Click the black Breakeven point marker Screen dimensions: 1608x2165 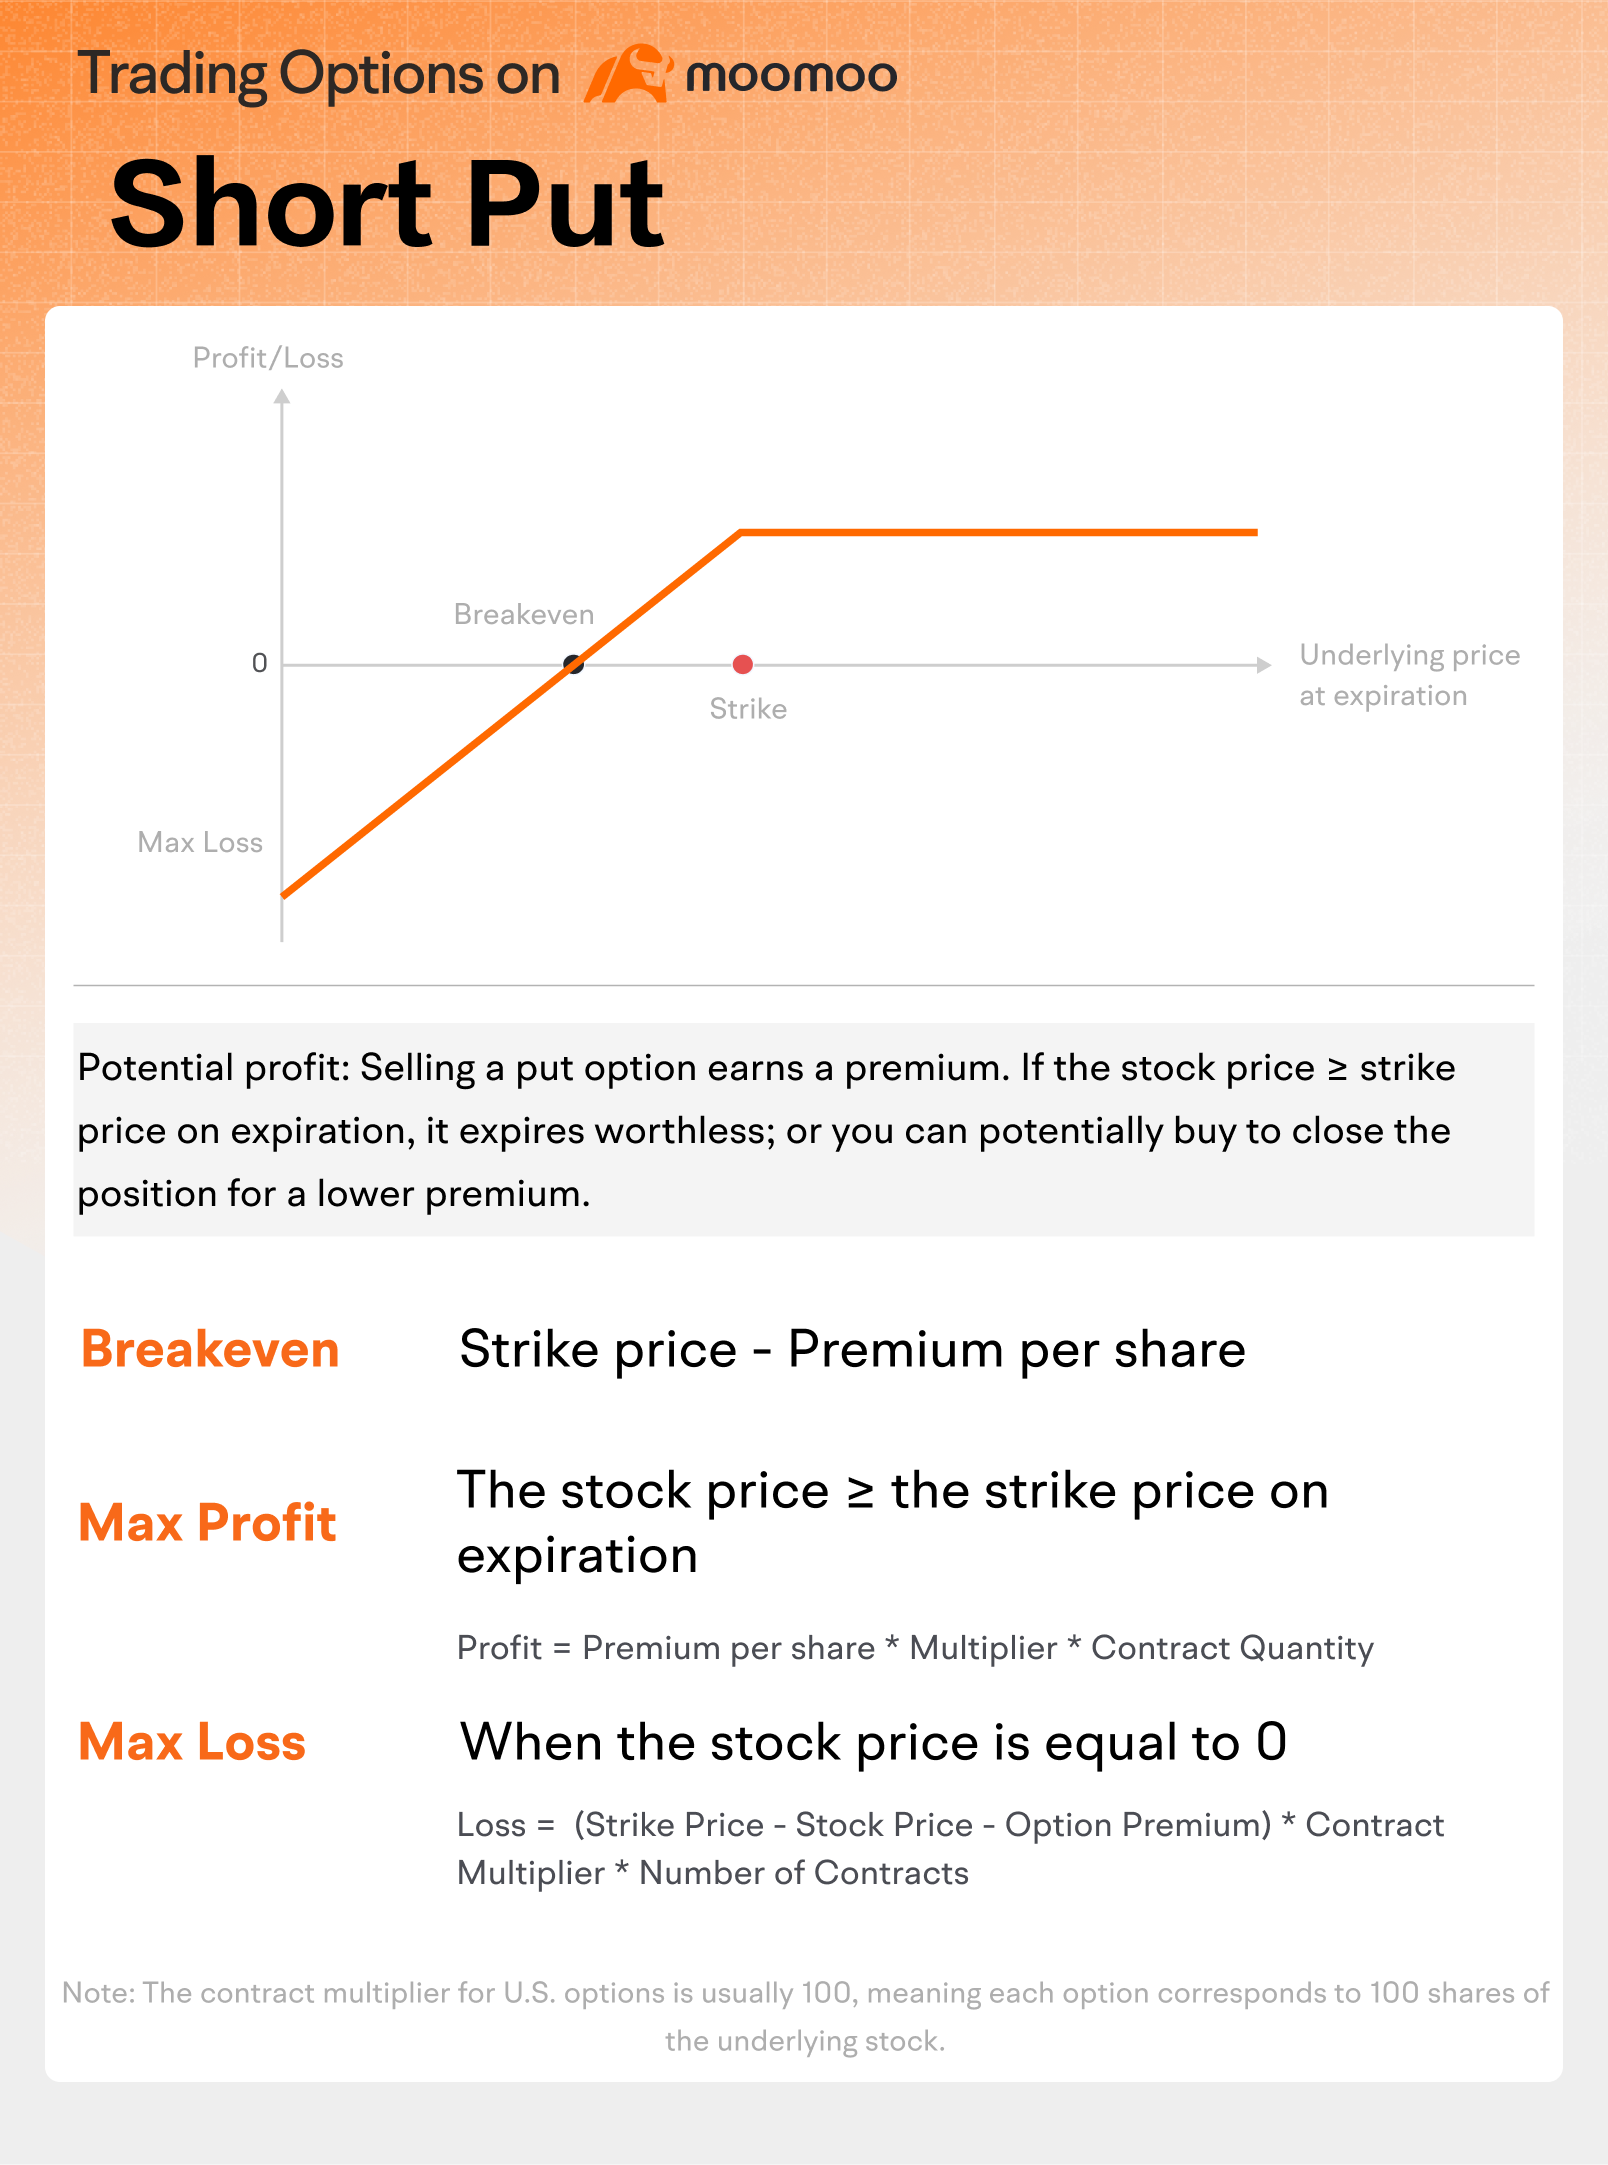pos(573,664)
